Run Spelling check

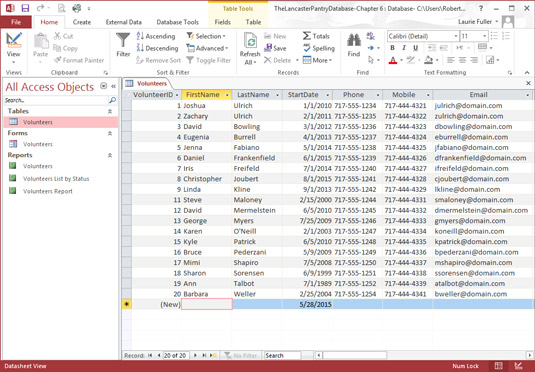coord(319,48)
